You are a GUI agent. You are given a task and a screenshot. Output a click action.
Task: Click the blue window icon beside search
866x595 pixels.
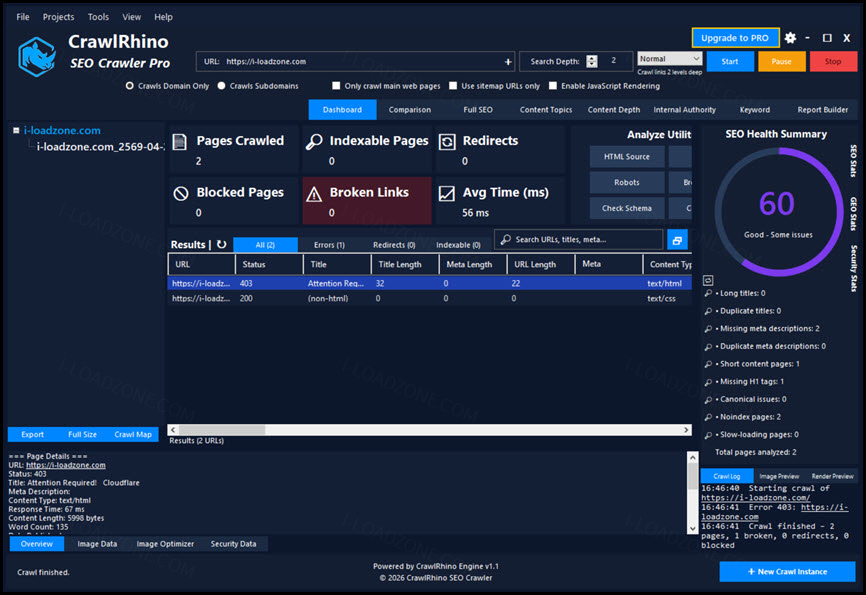click(677, 240)
